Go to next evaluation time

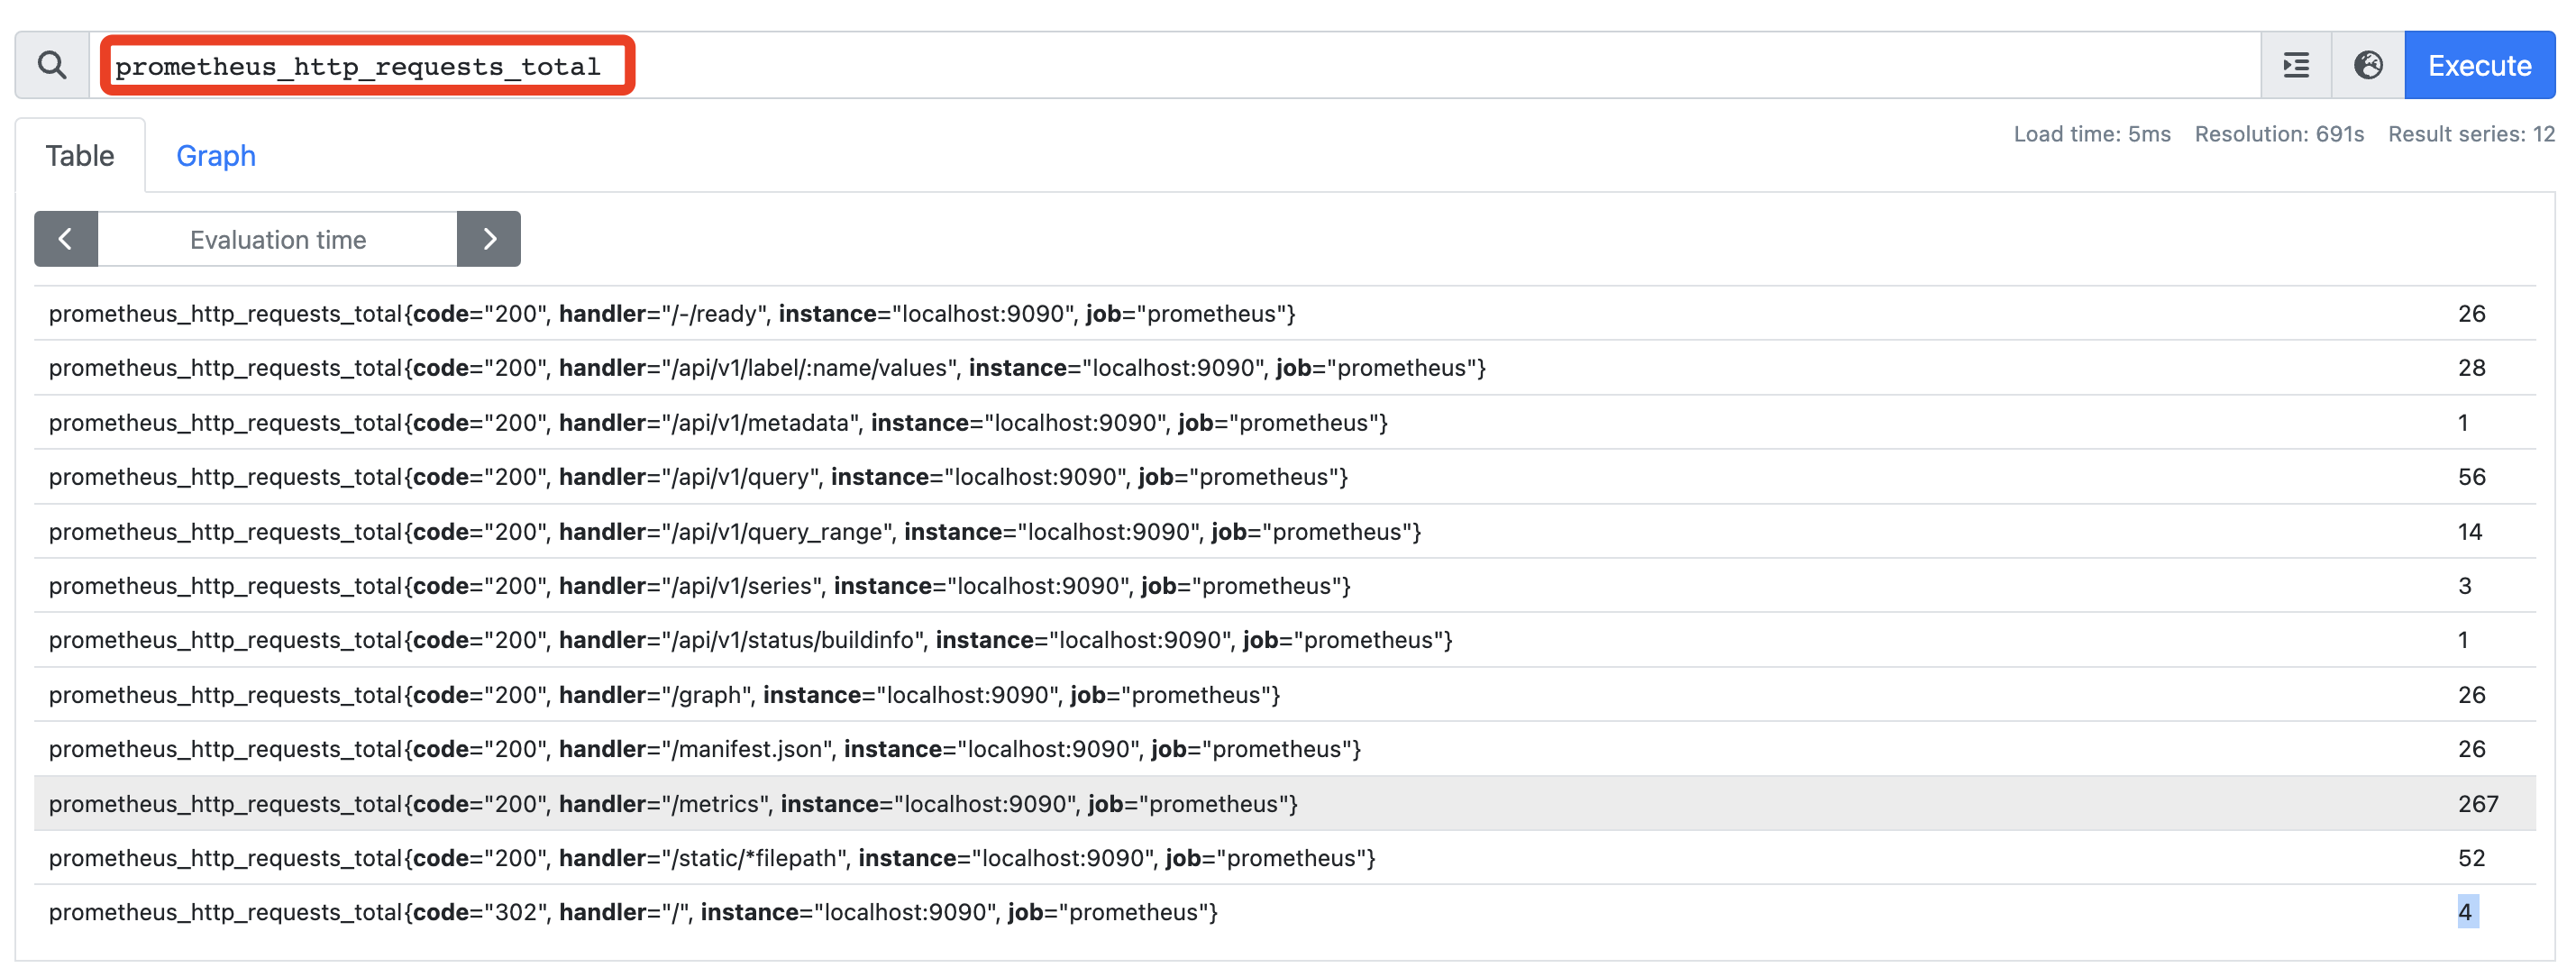(x=489, y=239)
